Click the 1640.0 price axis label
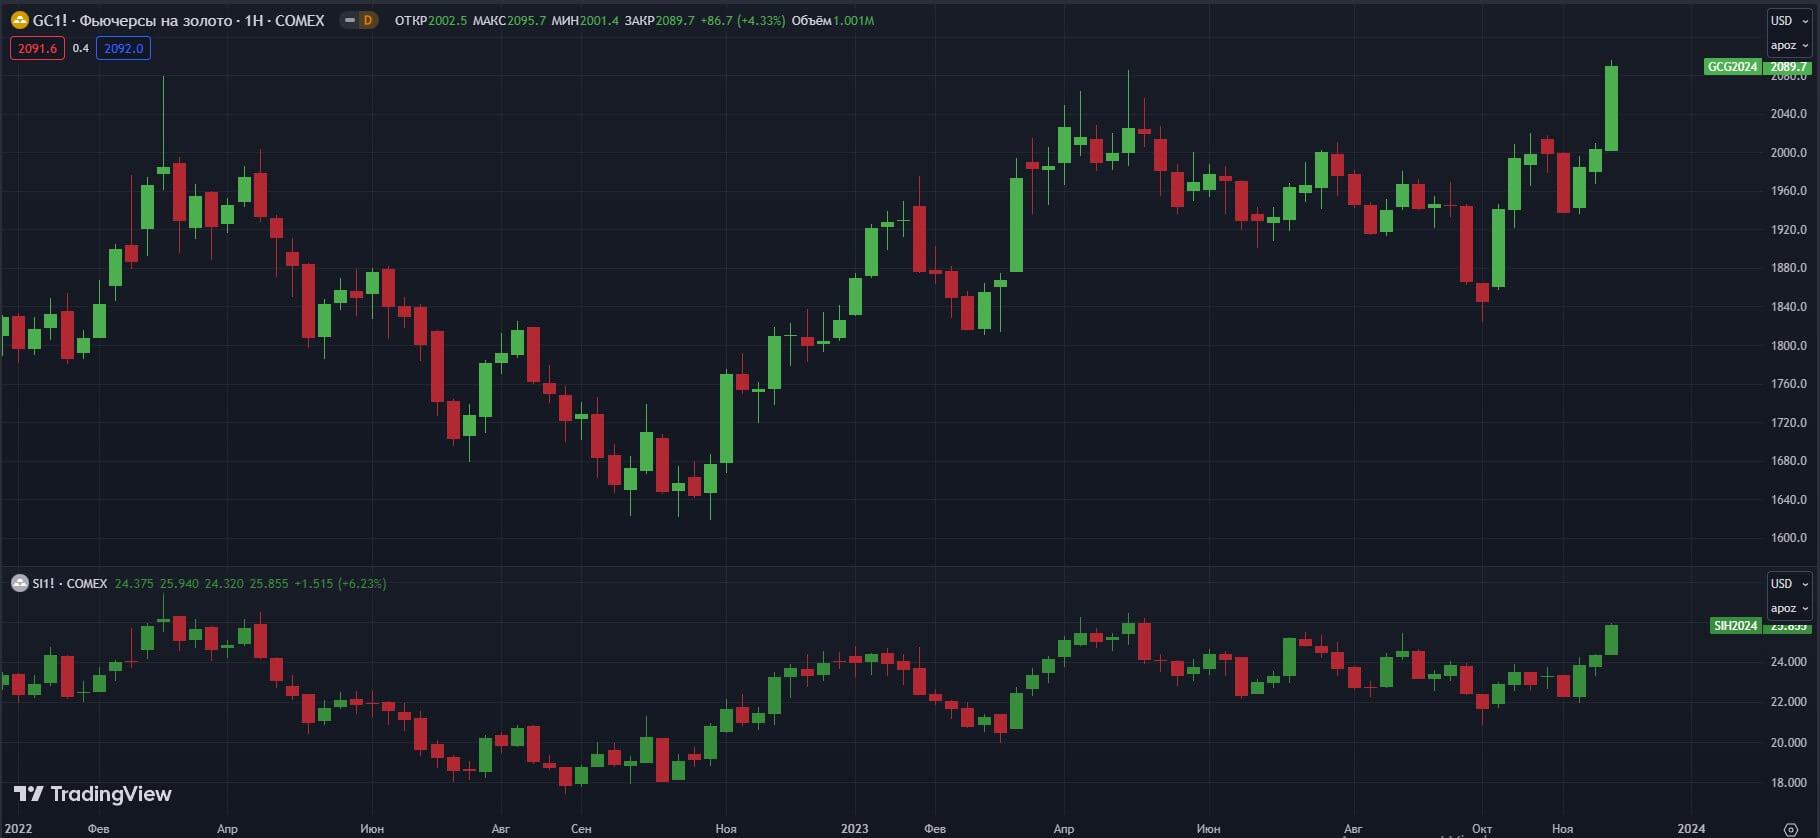This screenshot has height=838, width=1820. tap(1789, 500)
